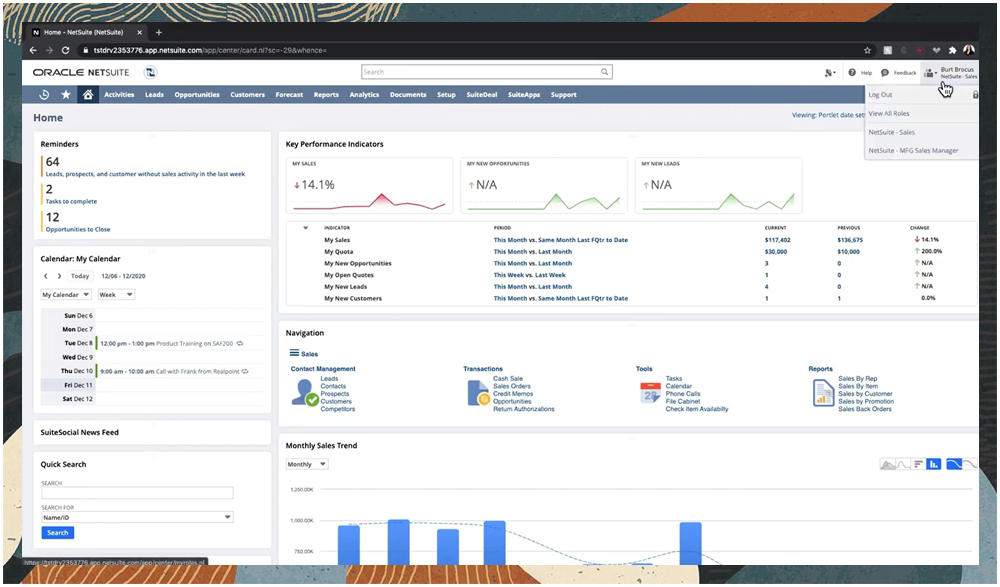Click the Quick Search text field
The image size is (1000, 587).
click(x=137, y=493)
